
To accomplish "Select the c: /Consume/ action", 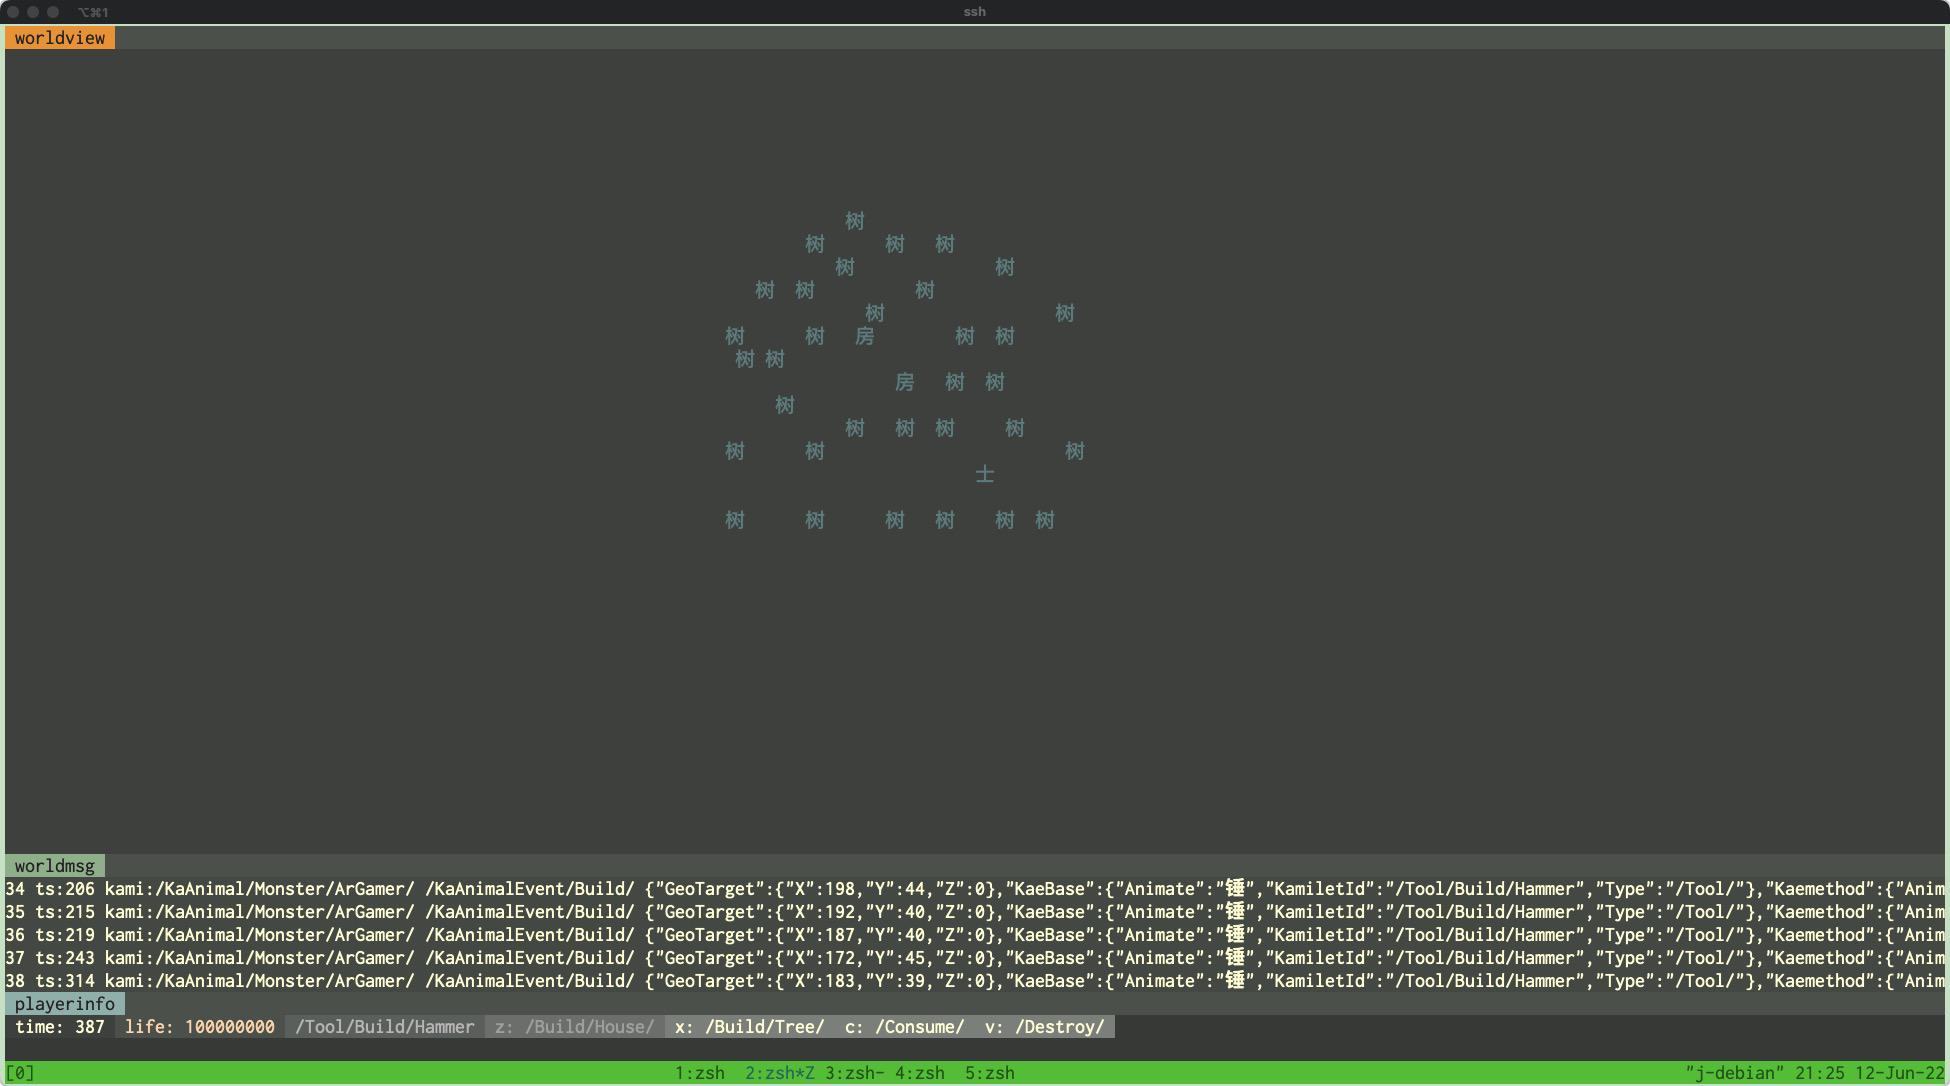I will pos(905,1027).
